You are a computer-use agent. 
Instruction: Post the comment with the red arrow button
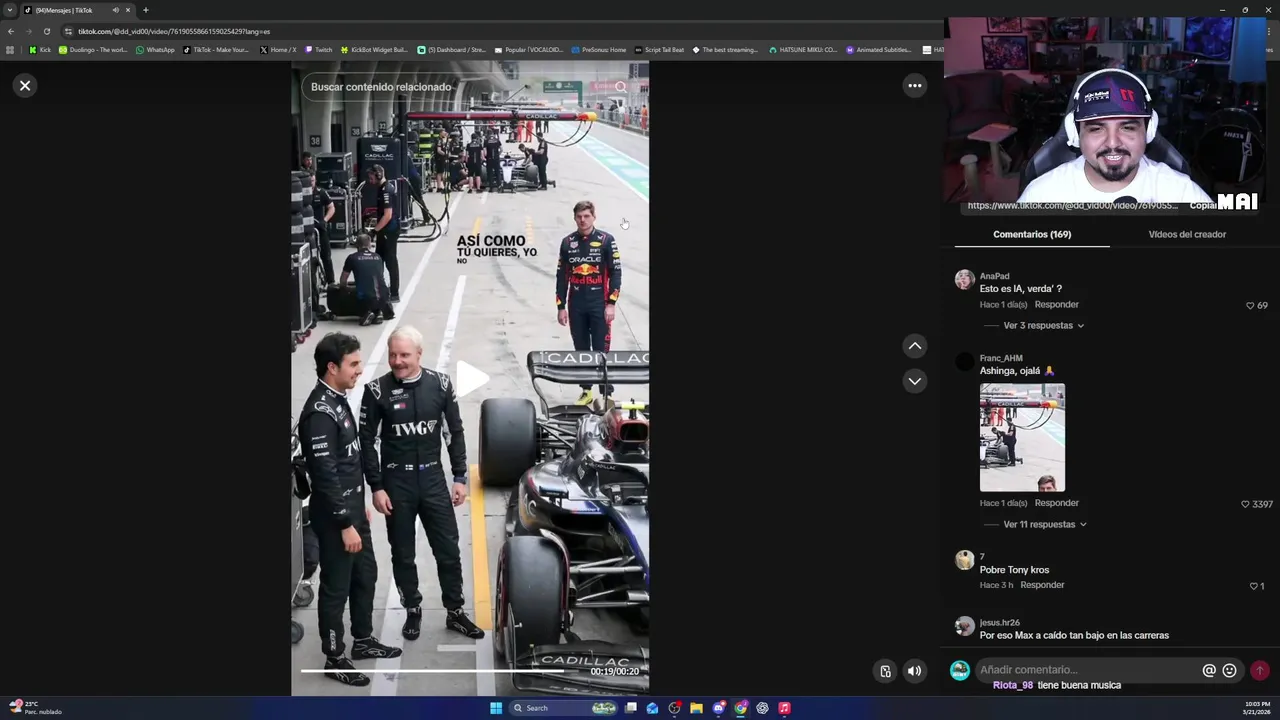pyautogui.click(x=1260, y=671)
